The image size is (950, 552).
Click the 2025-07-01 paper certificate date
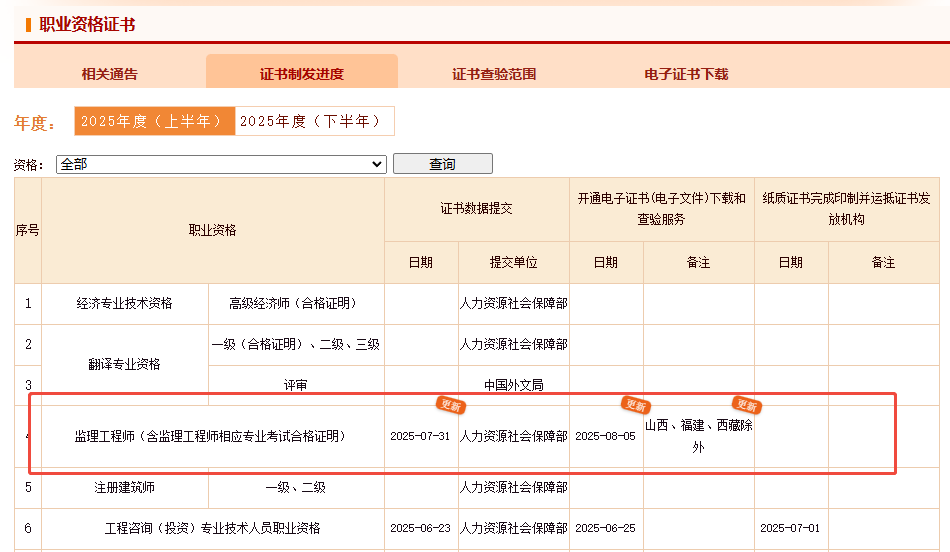[790, 528]
